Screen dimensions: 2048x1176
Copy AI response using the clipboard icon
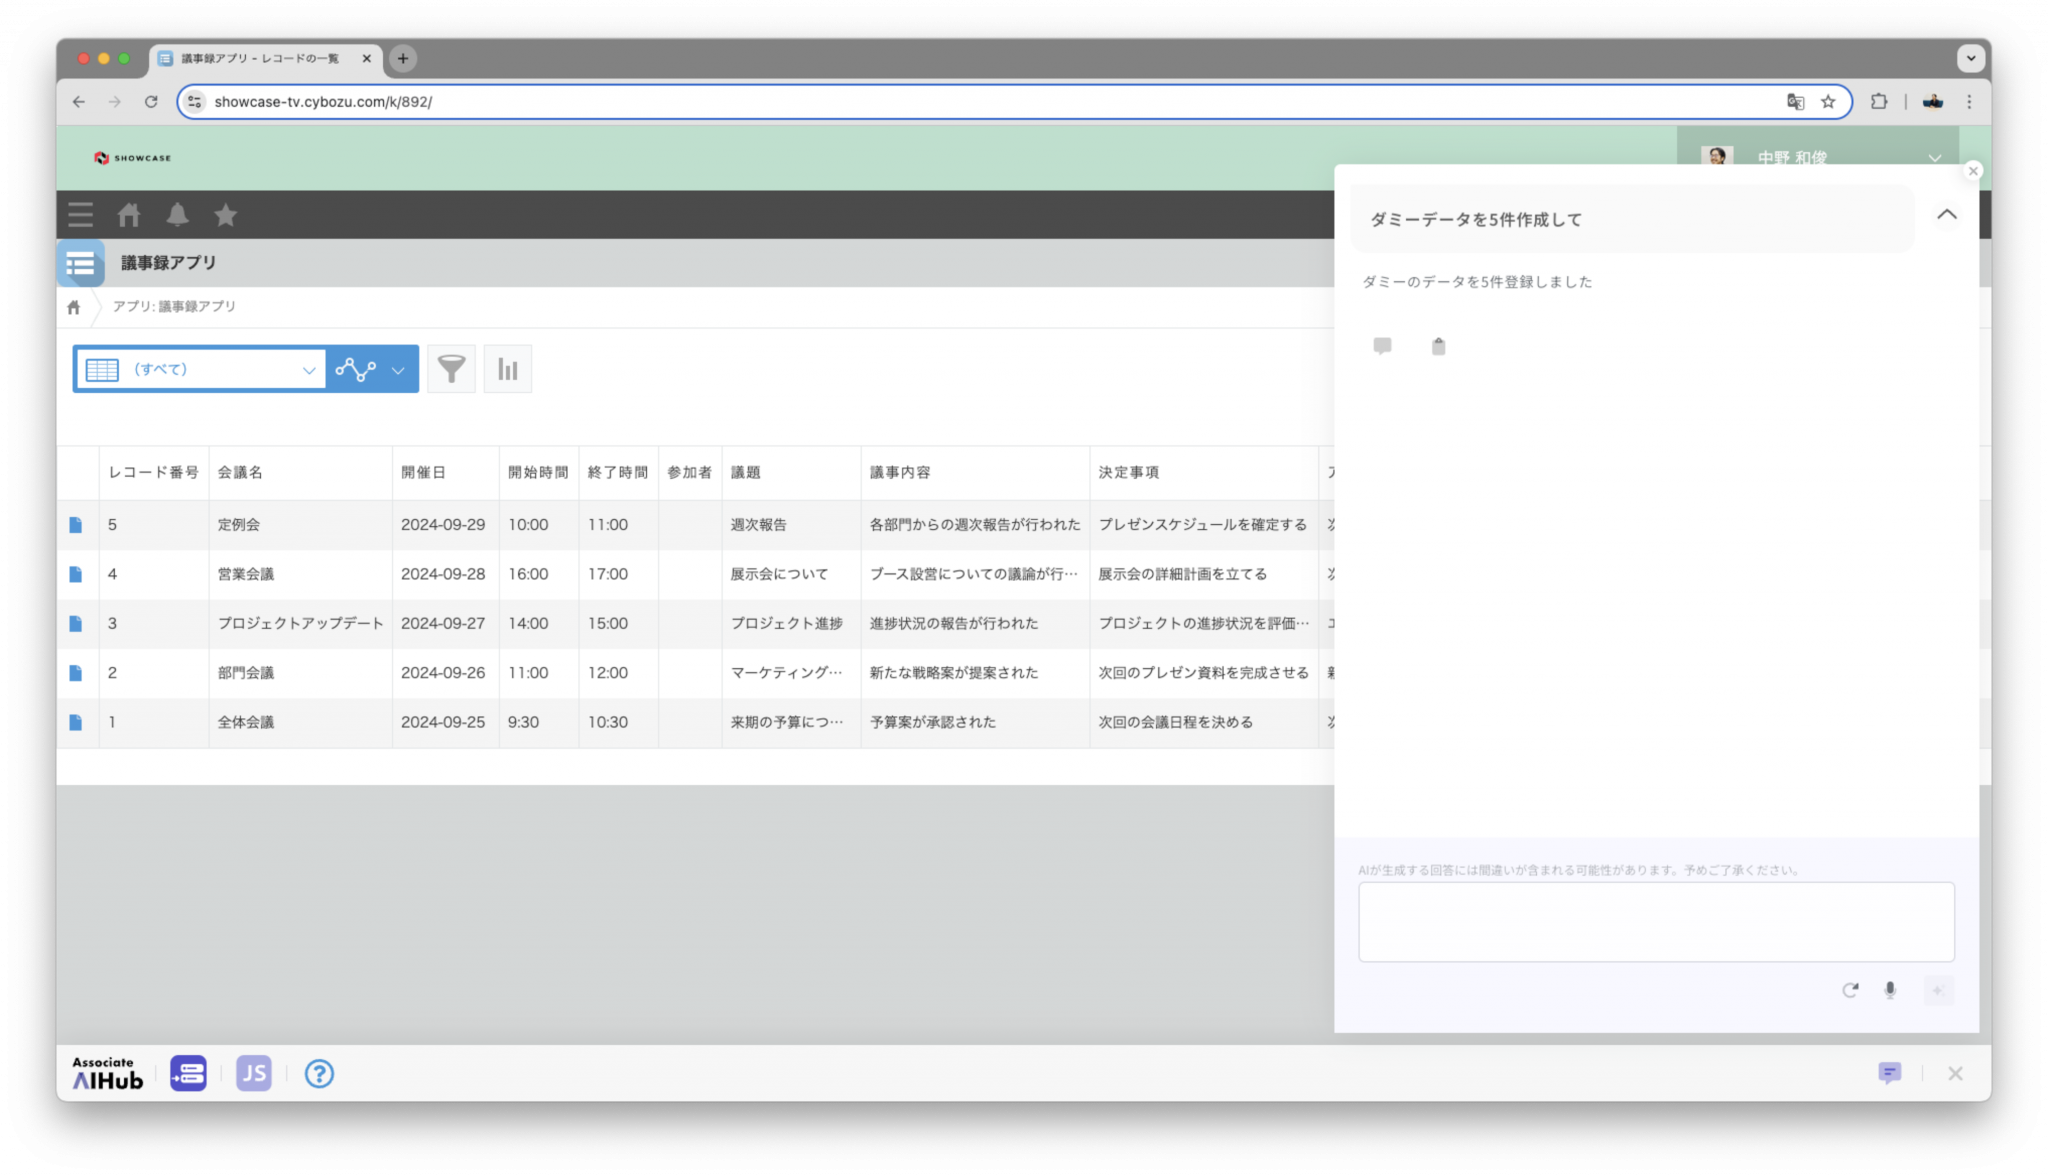pos(1438,346)
